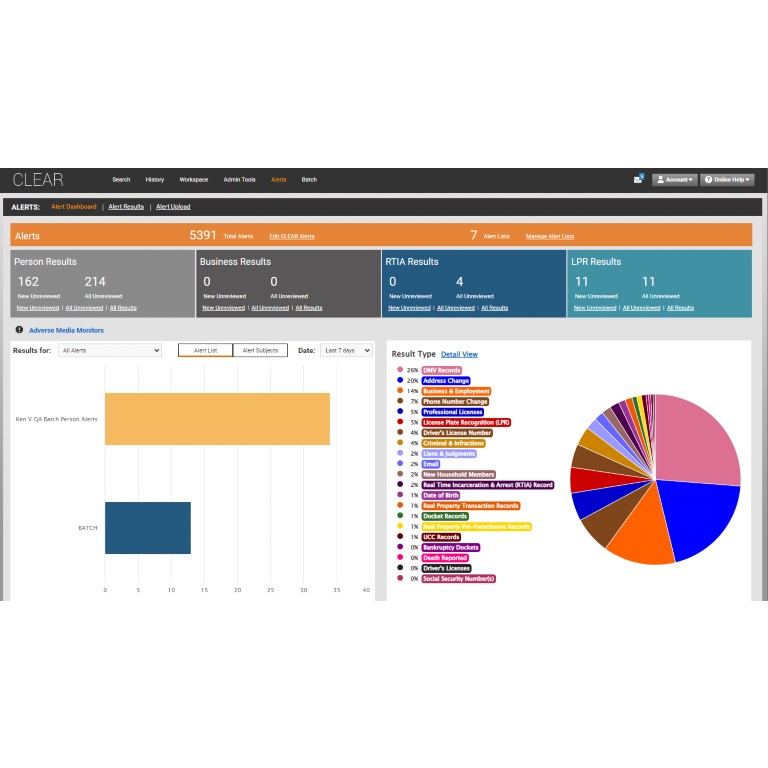Select the Email legend label

431,464
